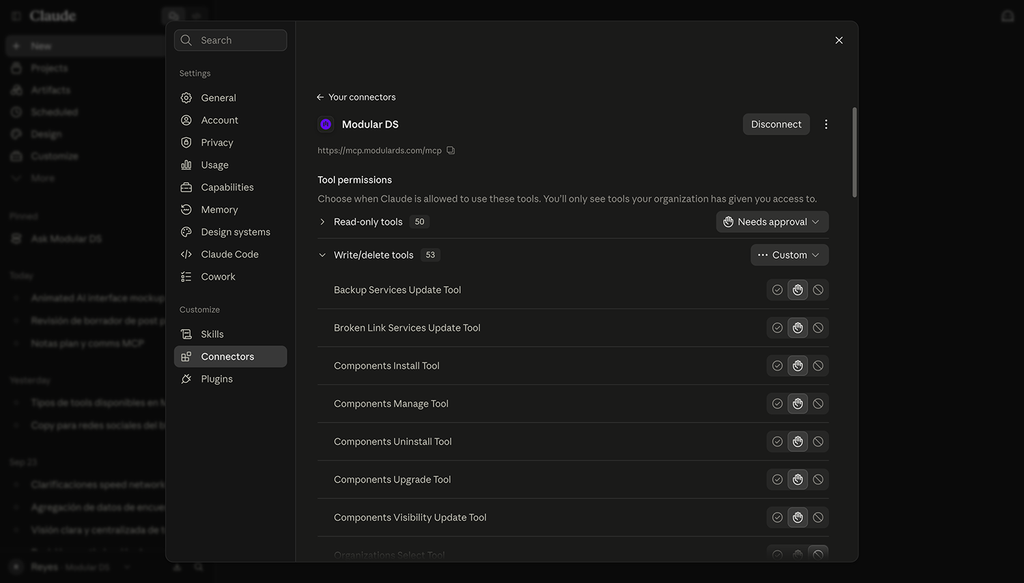The height and width of the screenshot is (583, 1024).
Task: Click the Account person icon
Action: [x=186, y=120]
